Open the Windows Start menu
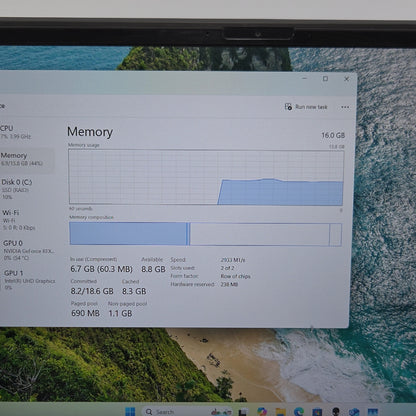The width and height of the screenshot is (416, 416). tap(130, 412)
